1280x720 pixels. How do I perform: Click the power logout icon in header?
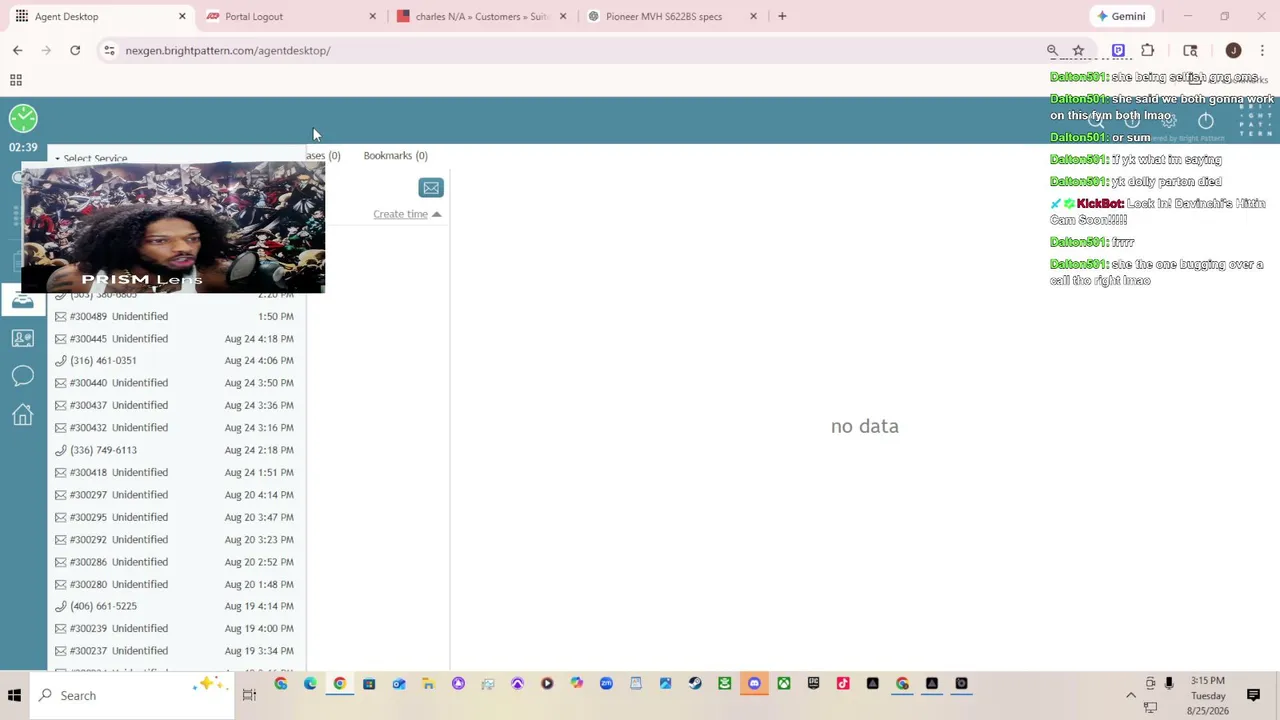coord(1206,121)
